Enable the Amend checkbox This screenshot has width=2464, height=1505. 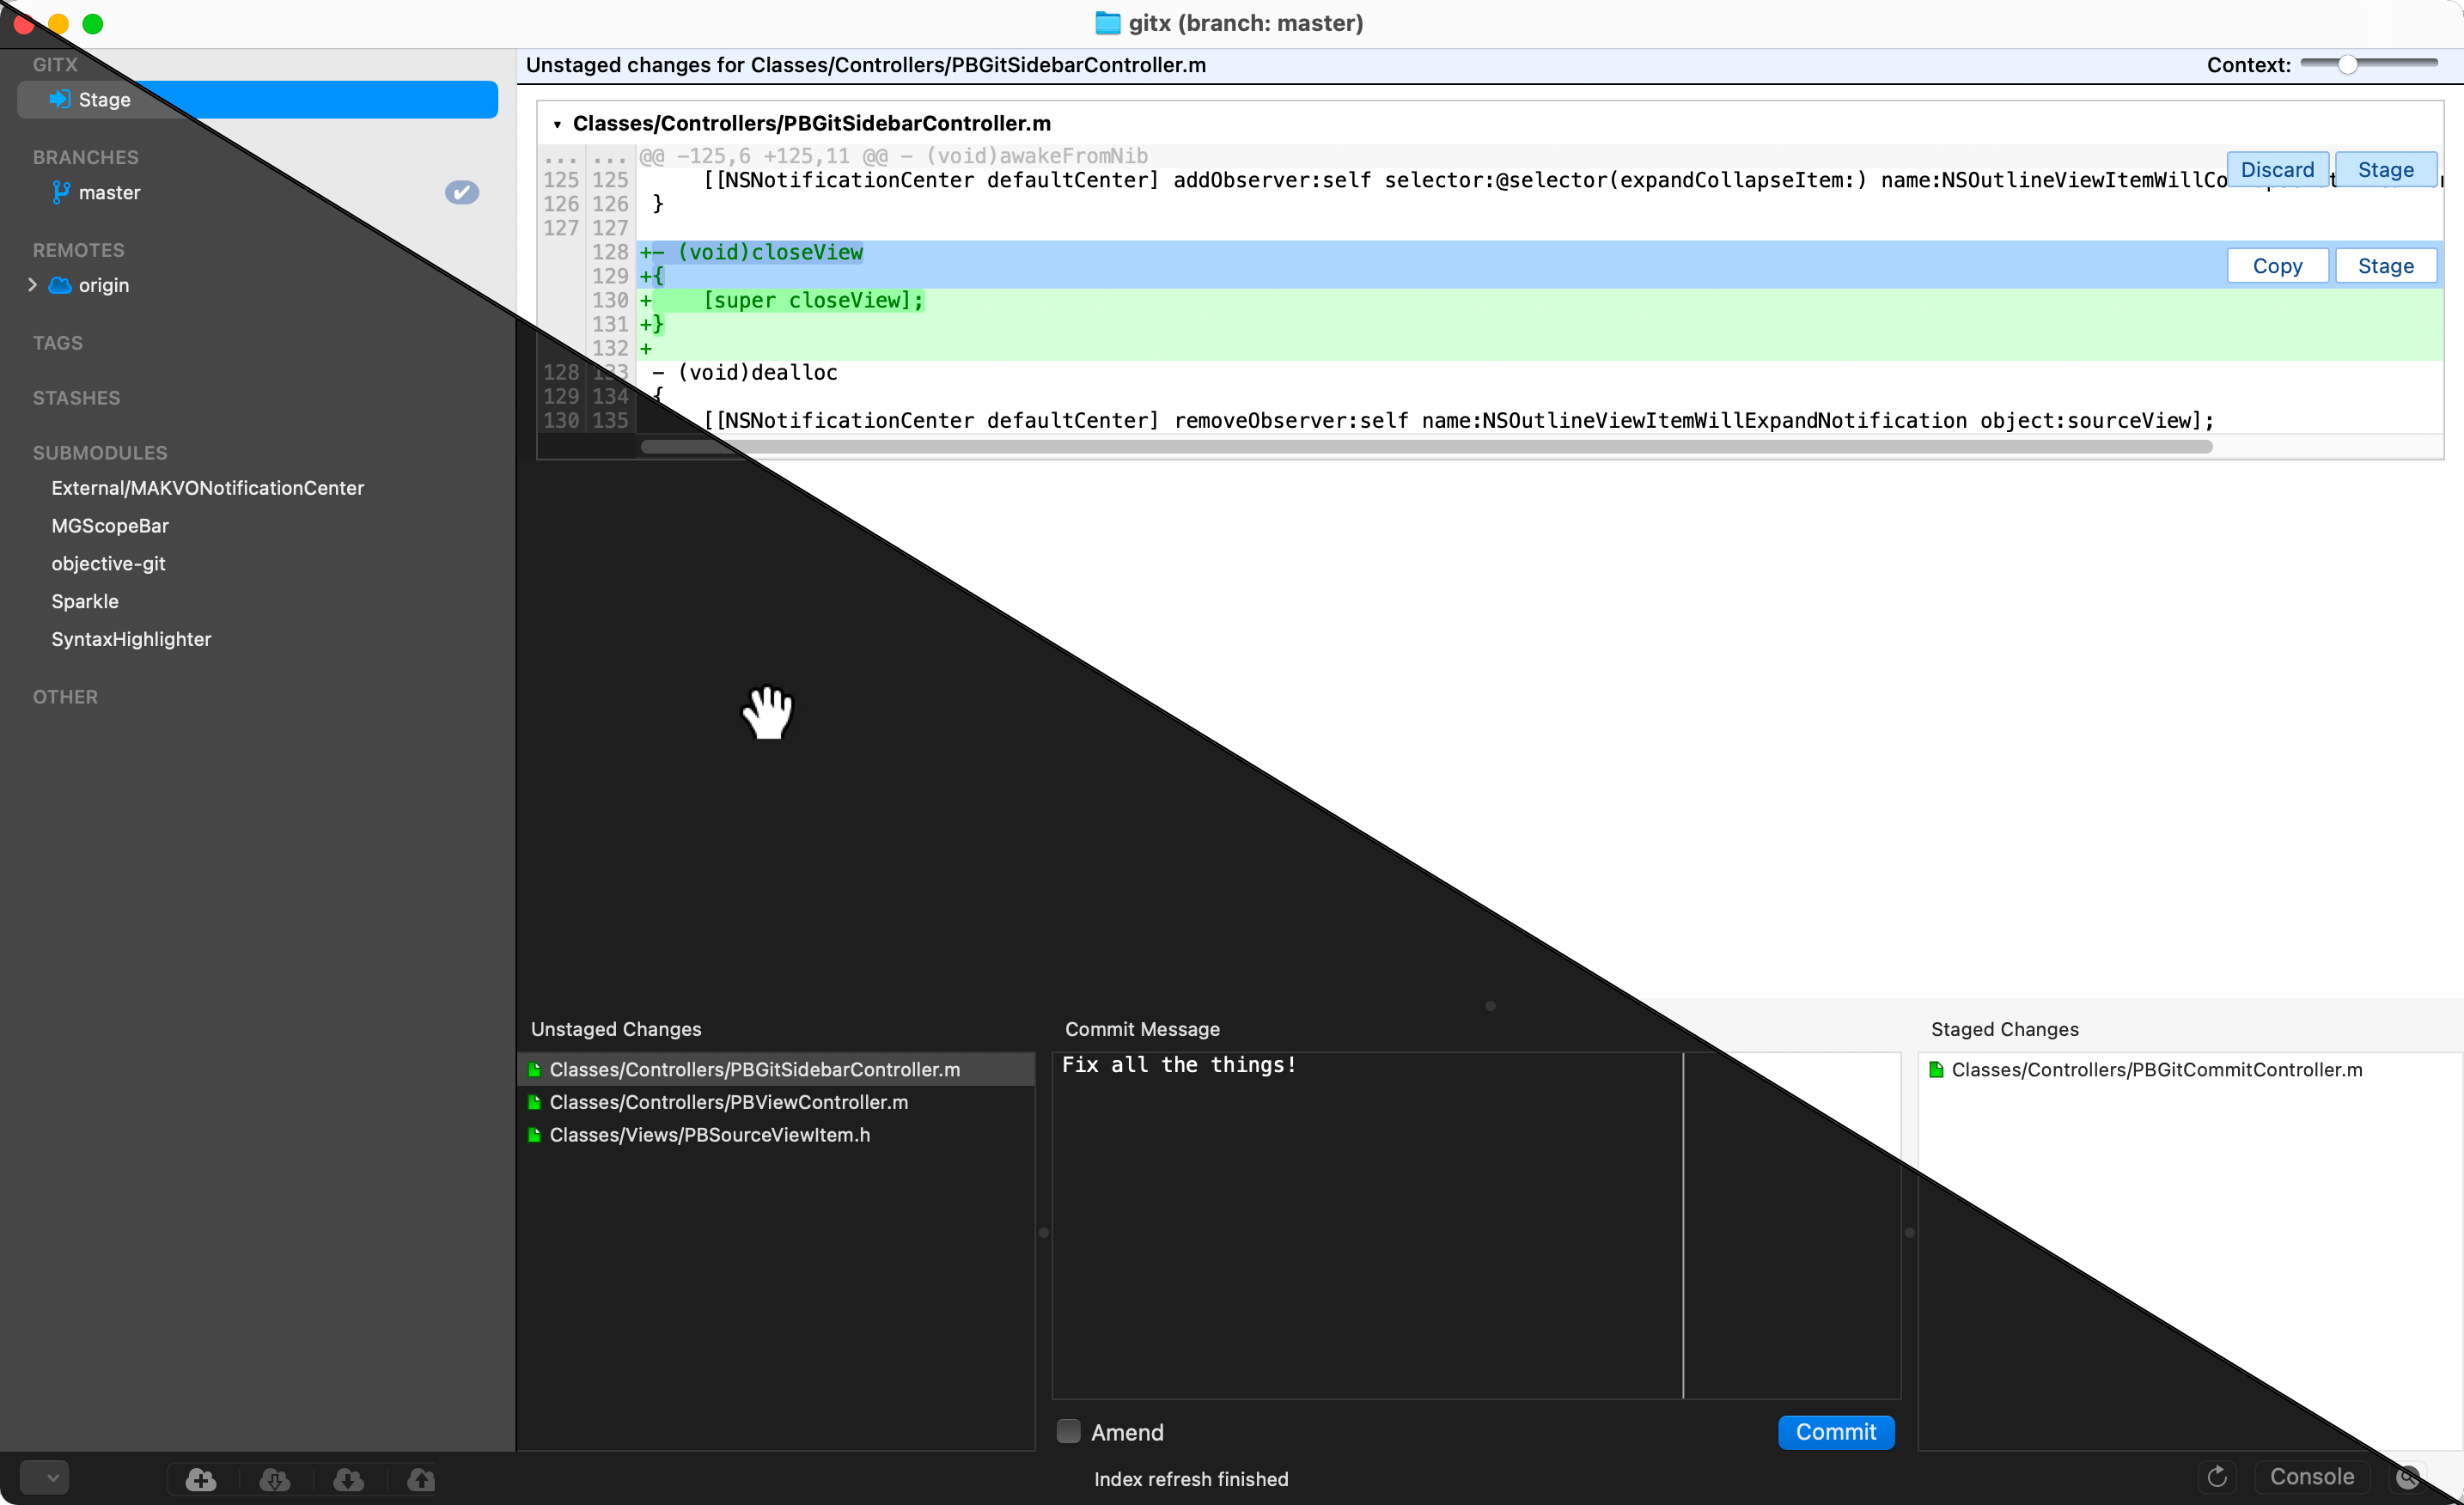coord(1068,1431)
